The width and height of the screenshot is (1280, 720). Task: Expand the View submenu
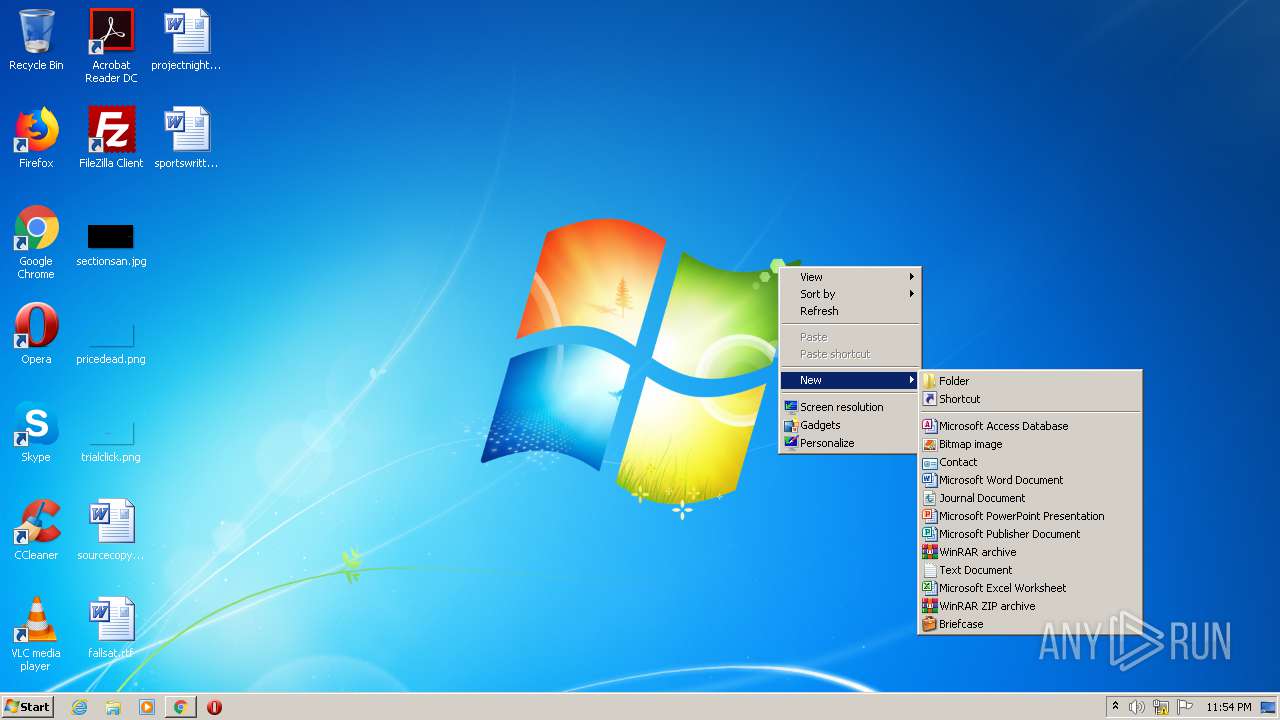pos(849,277)
